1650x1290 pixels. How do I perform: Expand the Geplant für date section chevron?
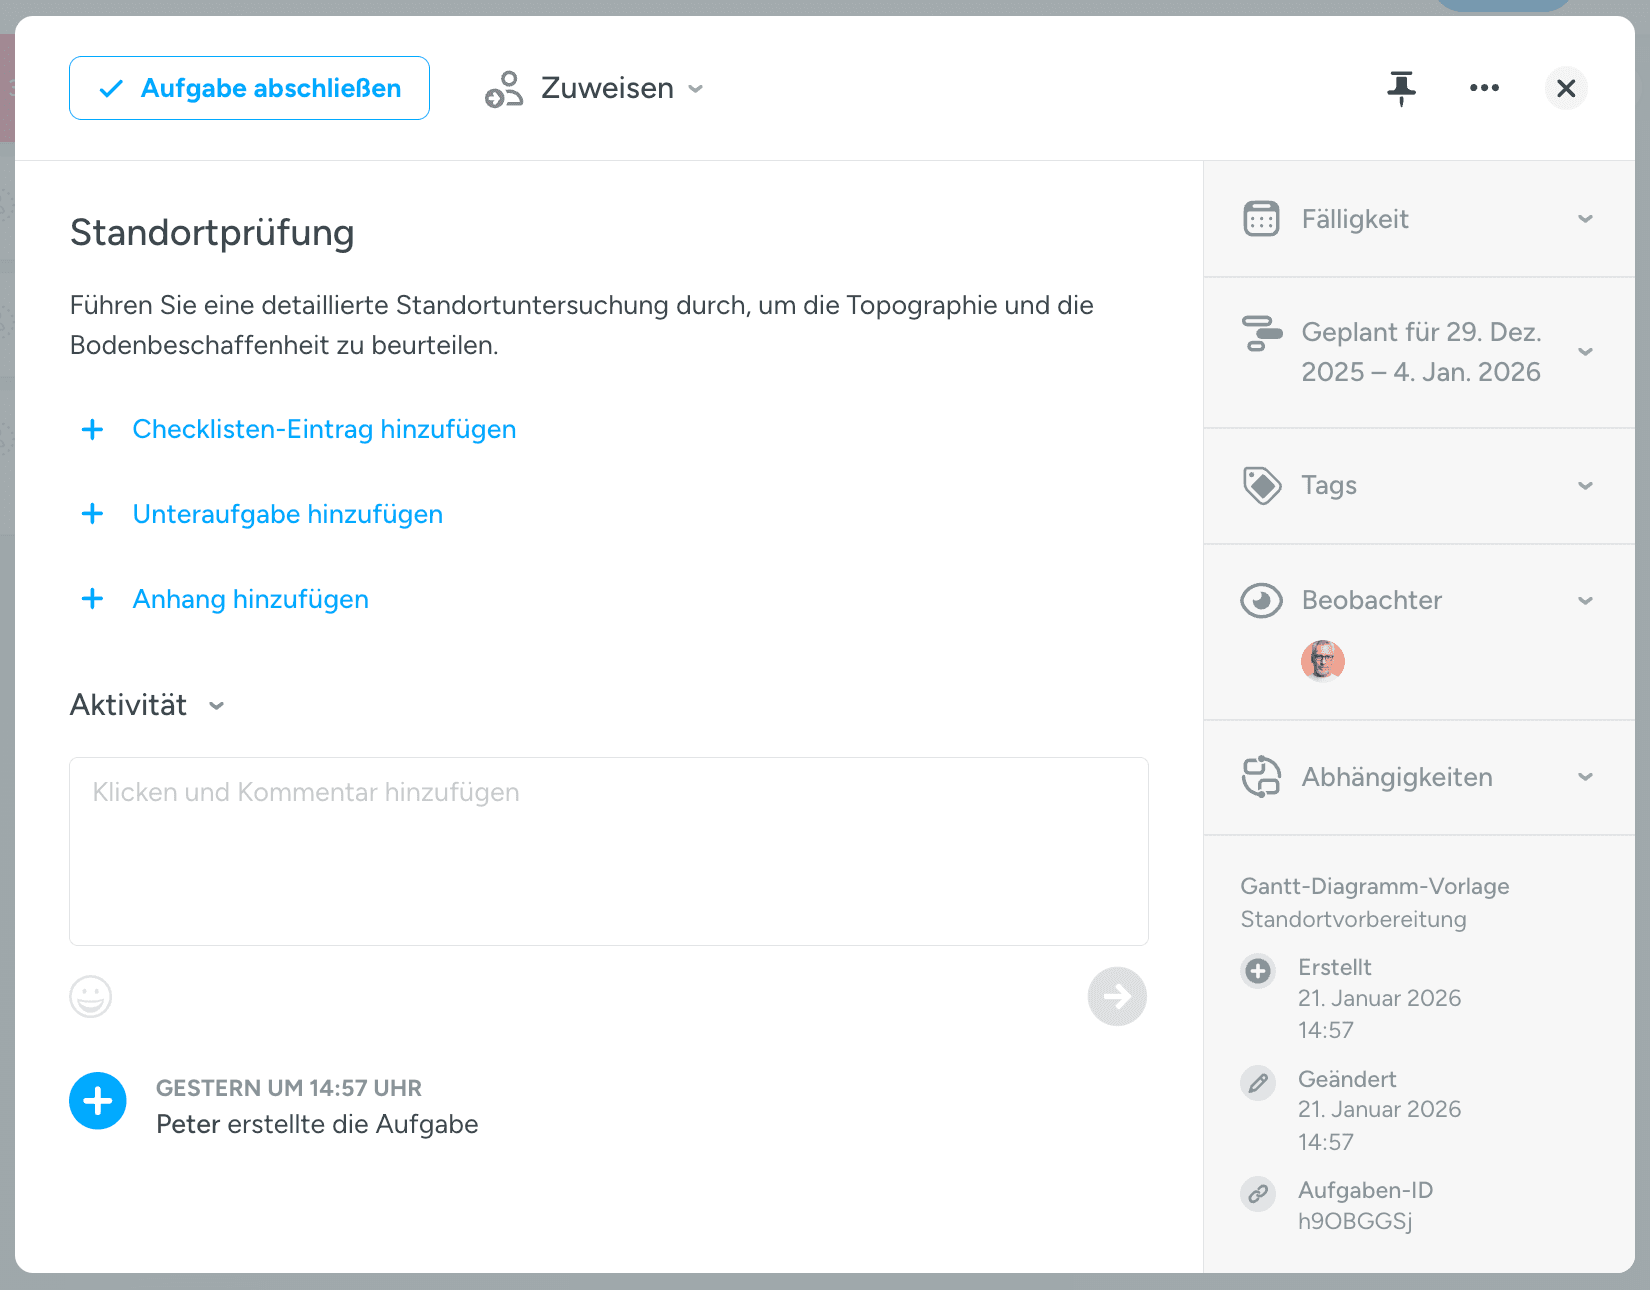(1585, 352)
